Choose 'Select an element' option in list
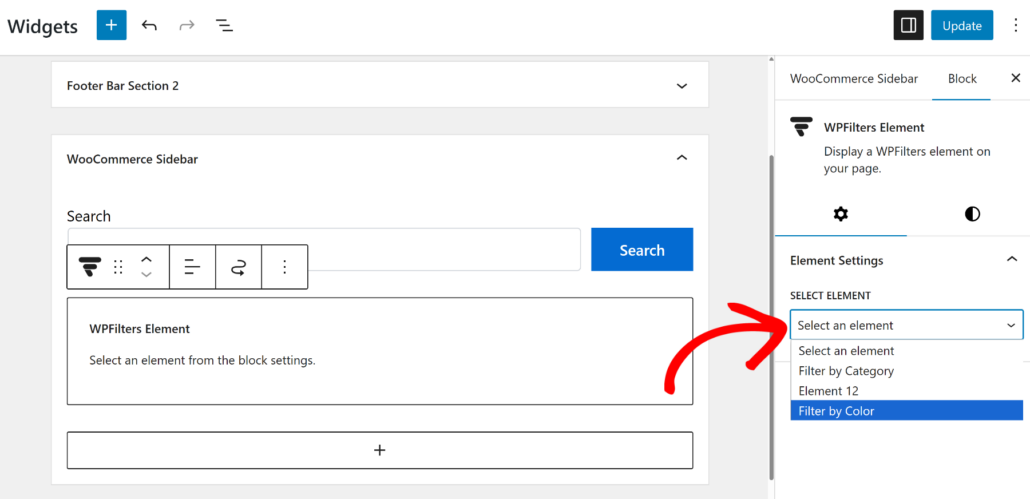Viewport: 1030px width, 499px height. [x=907, y=351]
